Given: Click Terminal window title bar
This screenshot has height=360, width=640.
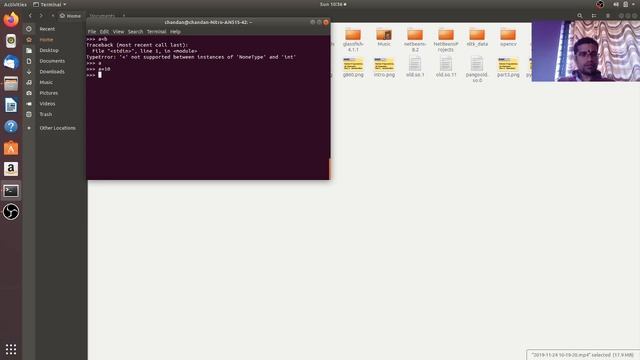Looking at the screenshot, I should click(x=208, y=22).
